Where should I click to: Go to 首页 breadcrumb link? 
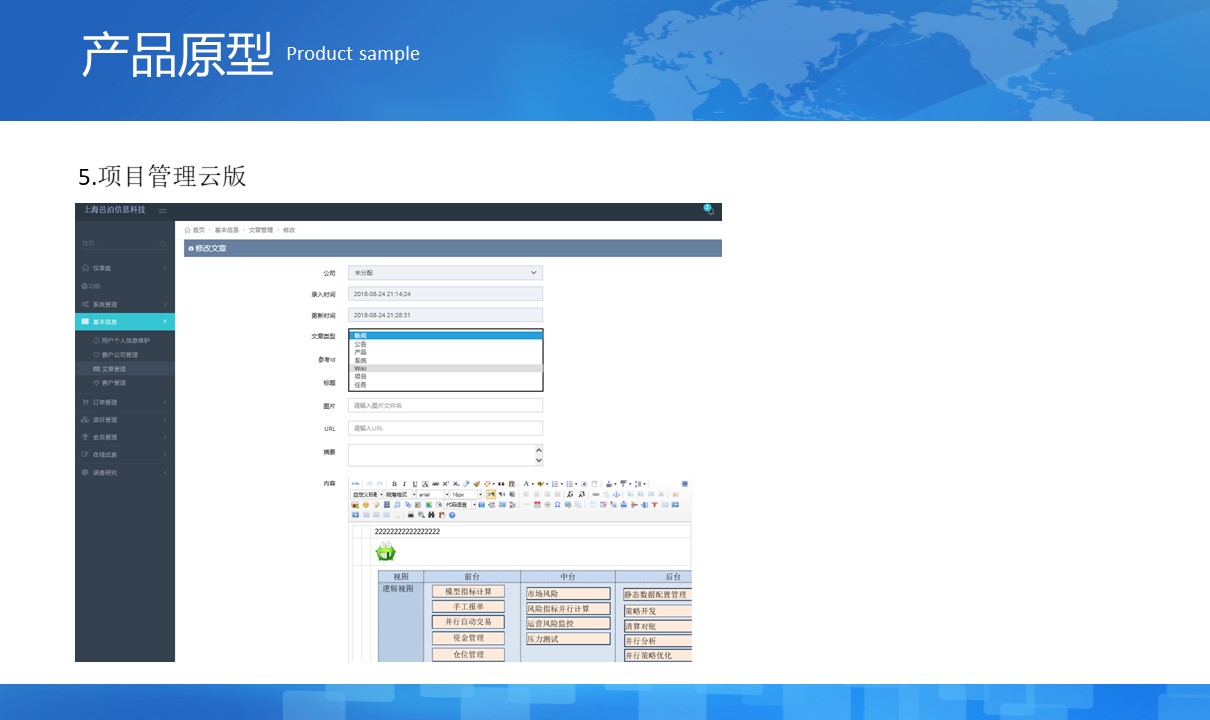click(x=199, y=230)
